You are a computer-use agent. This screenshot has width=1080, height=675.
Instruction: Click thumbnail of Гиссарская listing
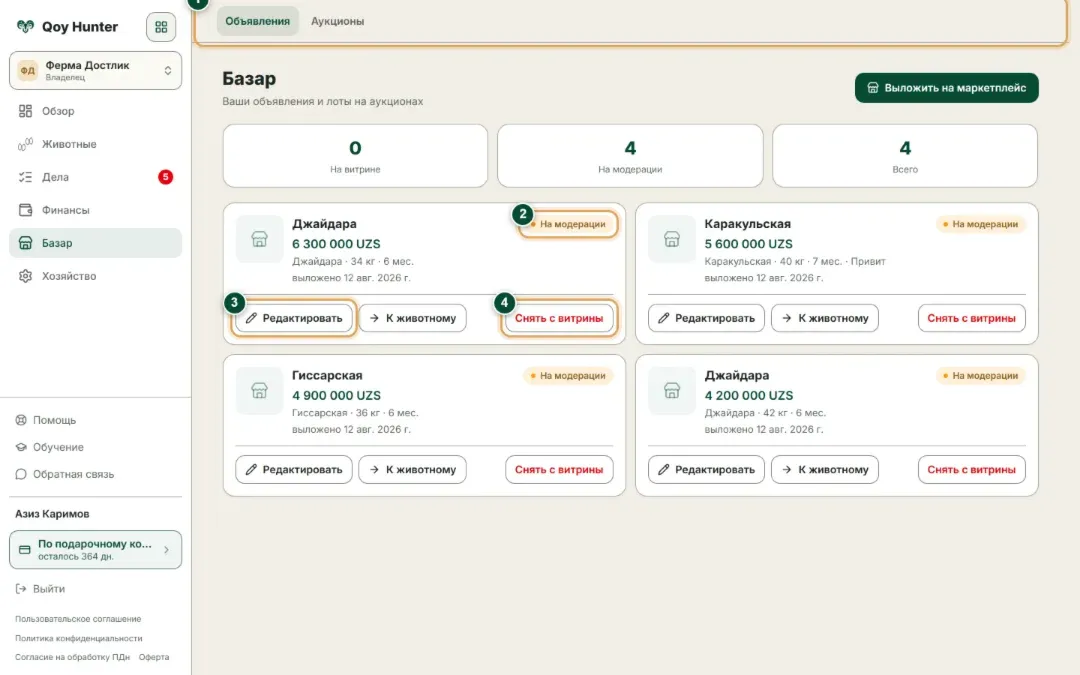coord(260,391)
